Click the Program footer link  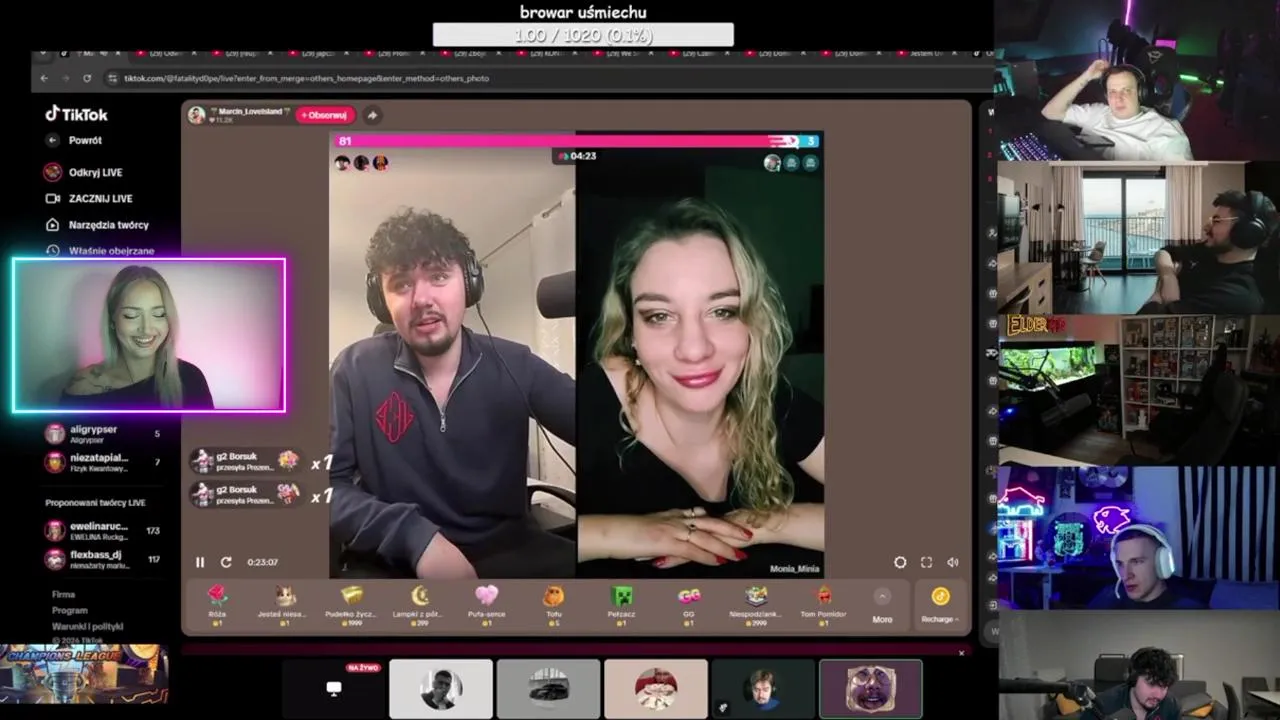pos(70,610)
